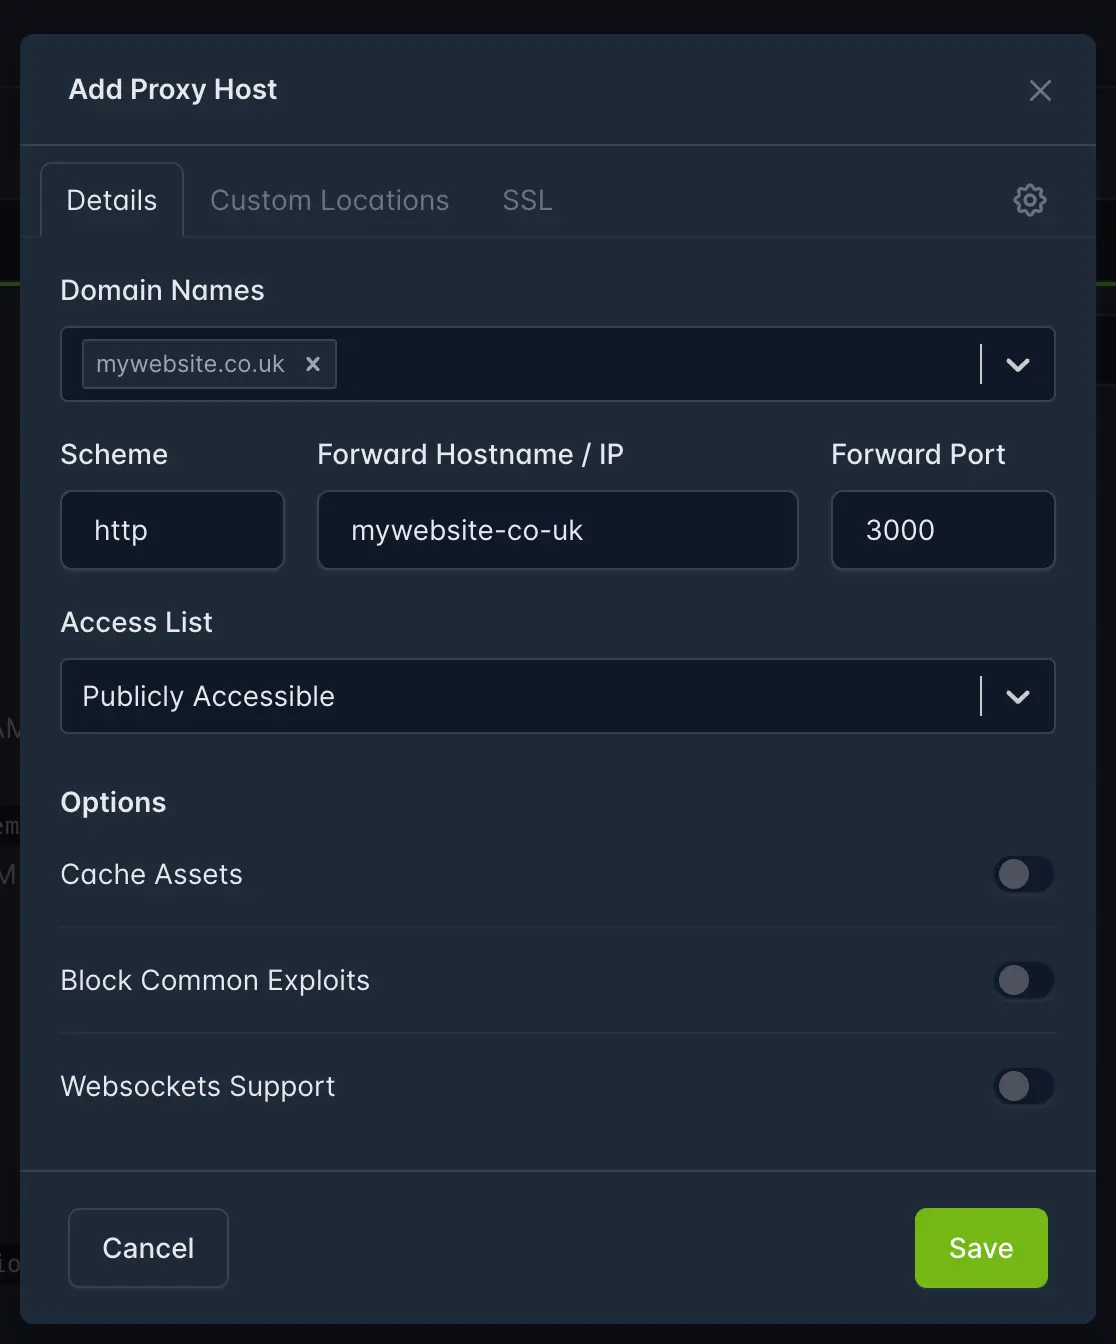Open the SSL tab
The height and width of the screenshot is (1344, 1116).
click(527, 201)
